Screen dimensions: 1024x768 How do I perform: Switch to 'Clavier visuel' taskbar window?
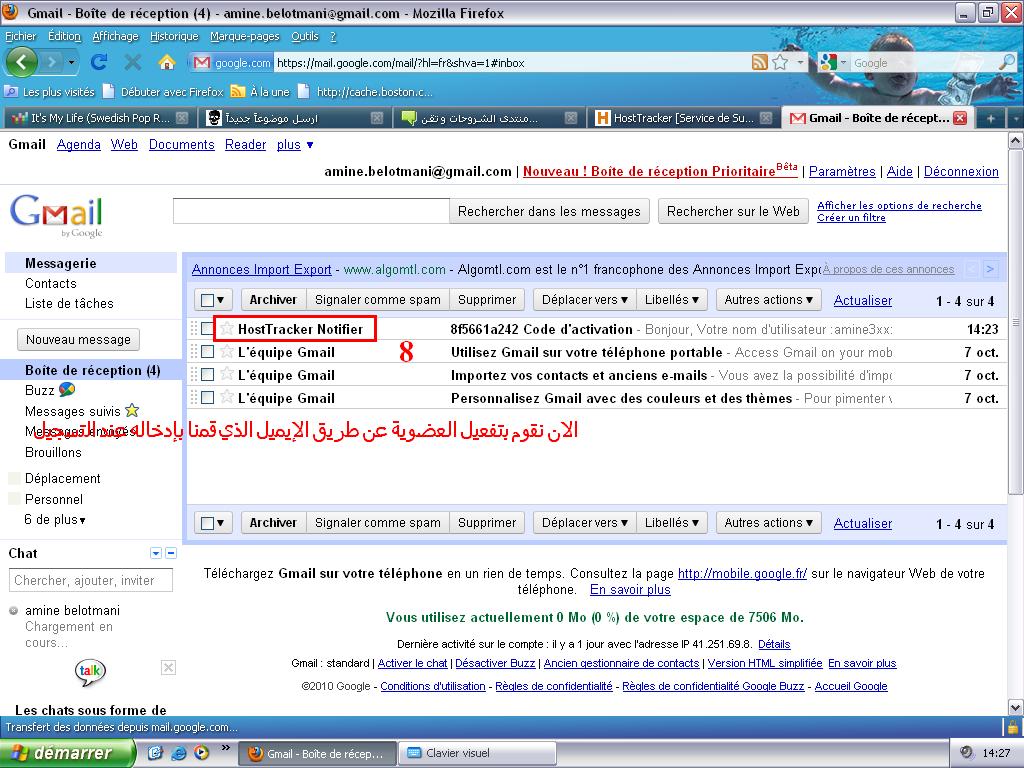tap(477, 753)
